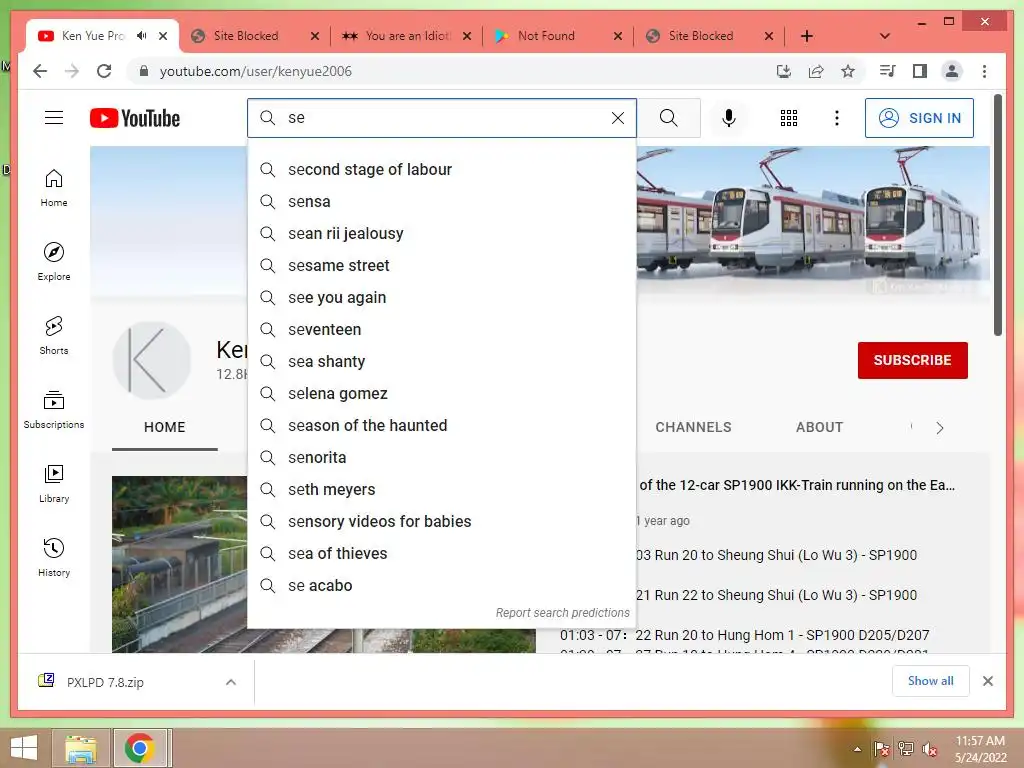Viewport: 1024px width, 768px height.
Task: Share this page from address bar
Action: coord(816,71)
